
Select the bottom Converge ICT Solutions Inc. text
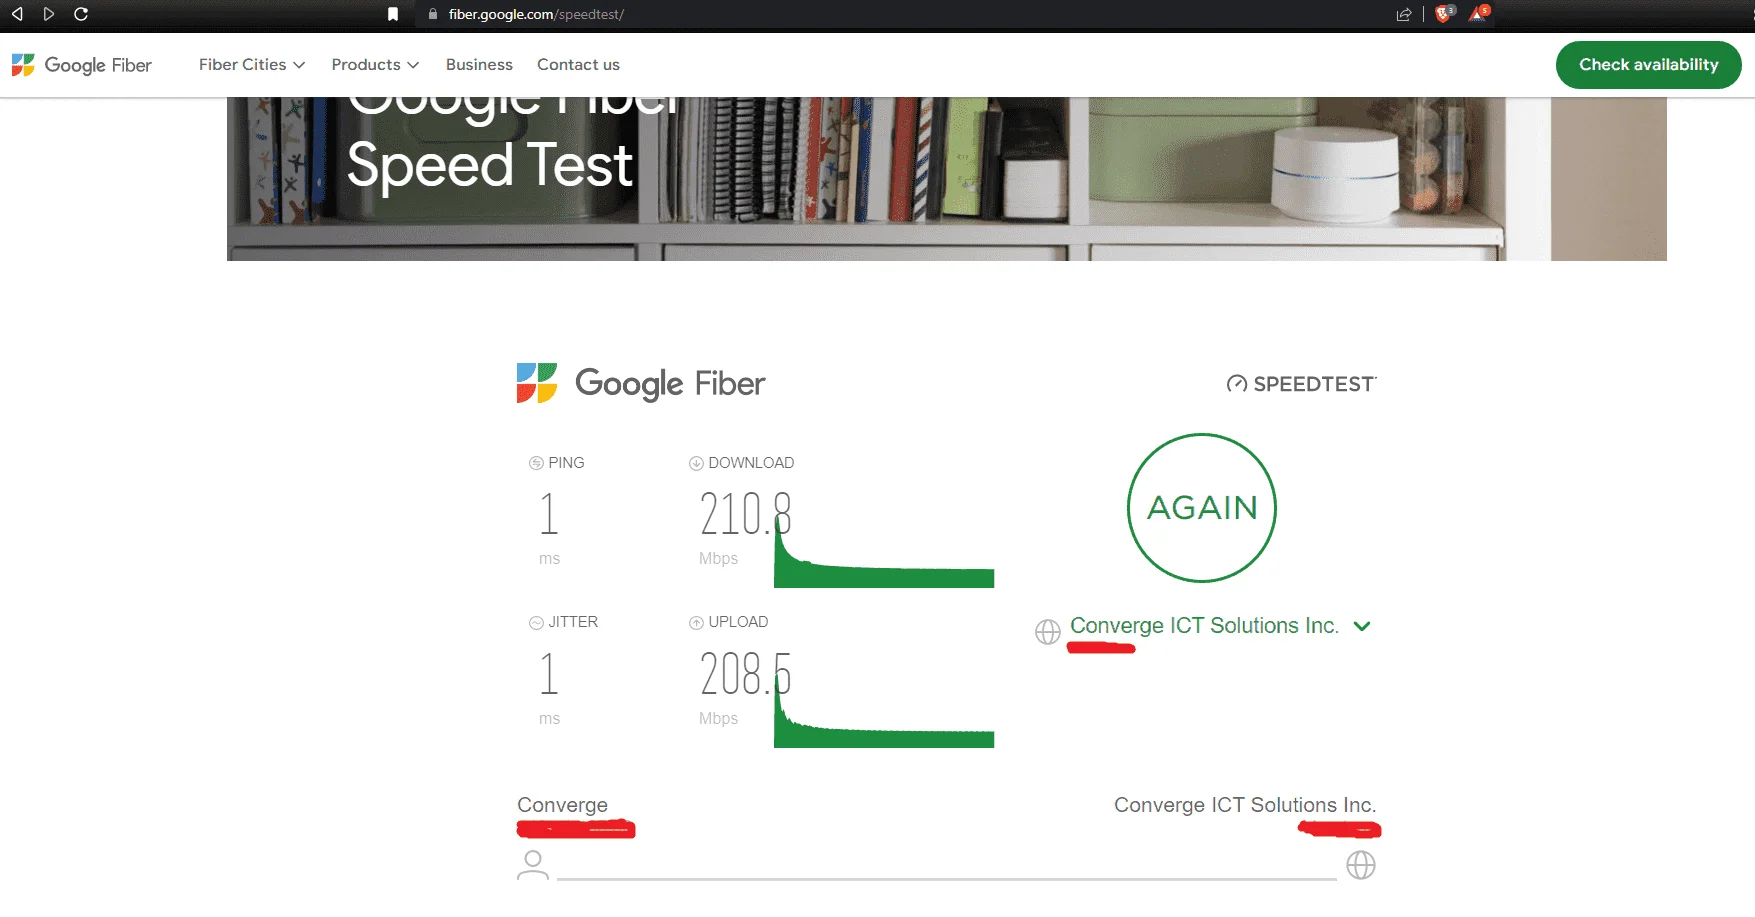[x=1245, y=805]
